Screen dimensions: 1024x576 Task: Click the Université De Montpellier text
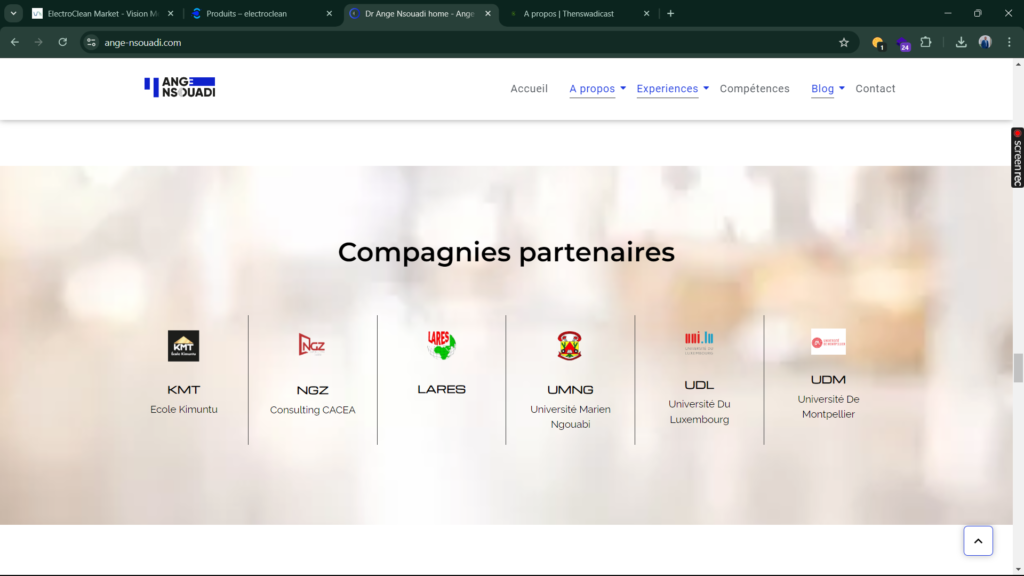point(828,407)
